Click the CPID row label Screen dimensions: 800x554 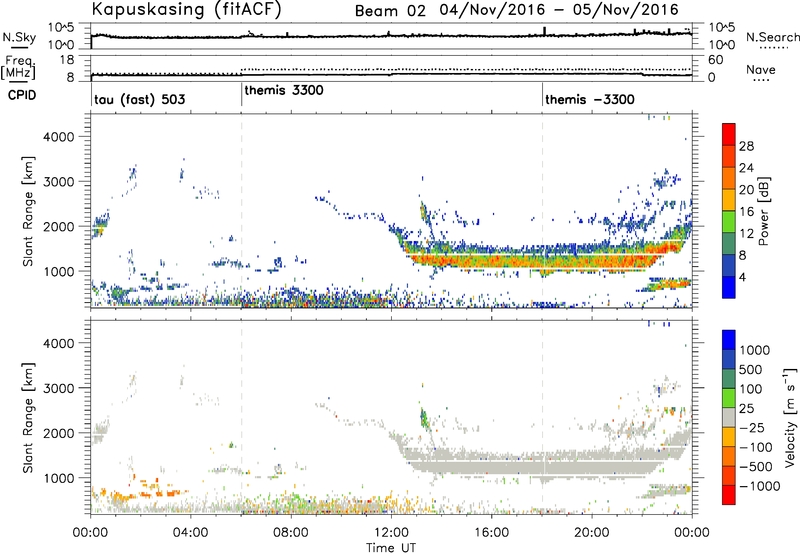pos(22,95)
